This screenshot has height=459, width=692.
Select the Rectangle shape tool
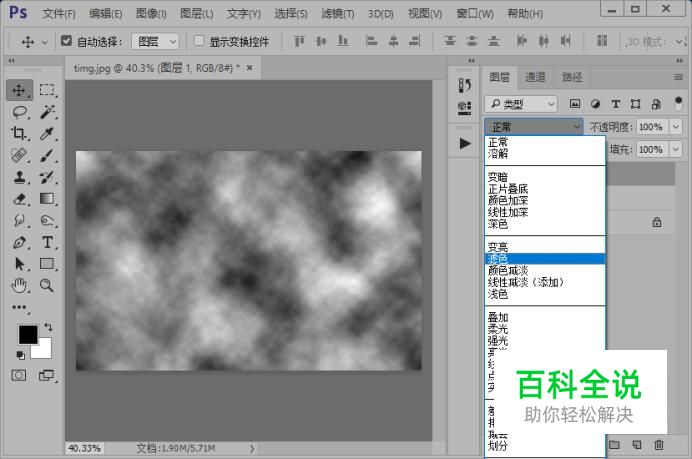tap(47, 263)
